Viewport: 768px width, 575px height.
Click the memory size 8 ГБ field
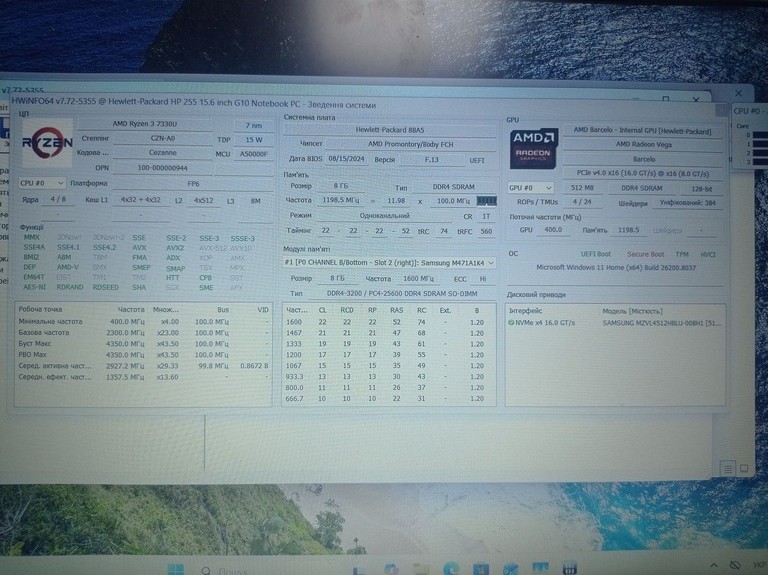coord(340,186)
